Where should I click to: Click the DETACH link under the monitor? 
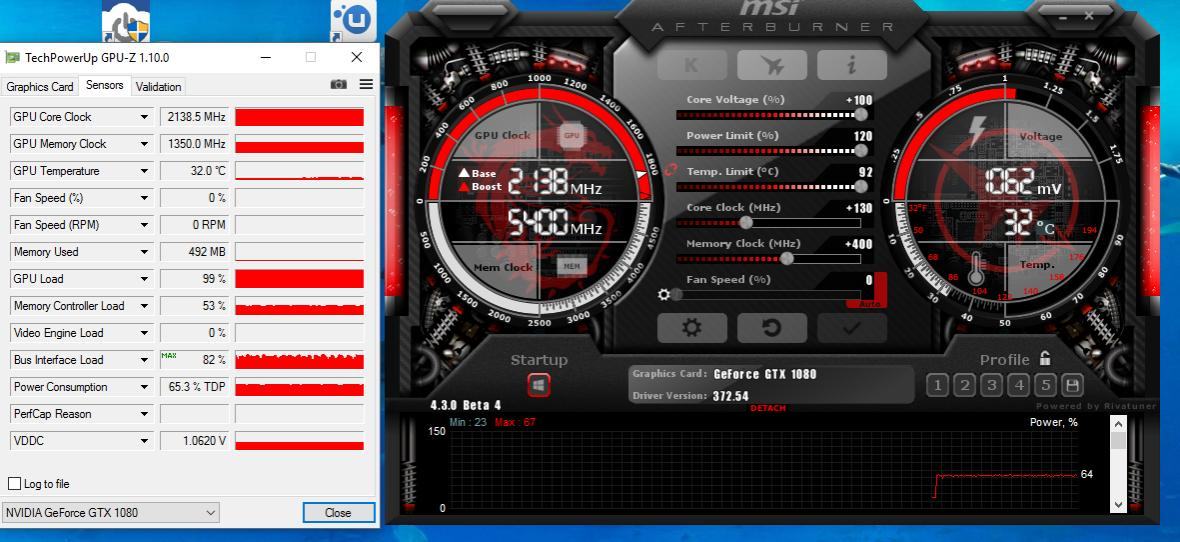[768, 408]
